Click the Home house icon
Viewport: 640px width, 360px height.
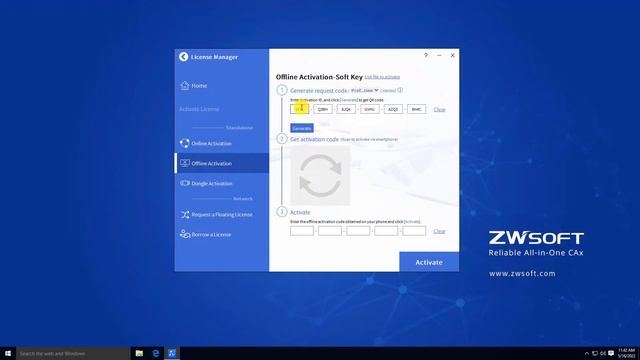pyautogui.click(x=185, y=85)
